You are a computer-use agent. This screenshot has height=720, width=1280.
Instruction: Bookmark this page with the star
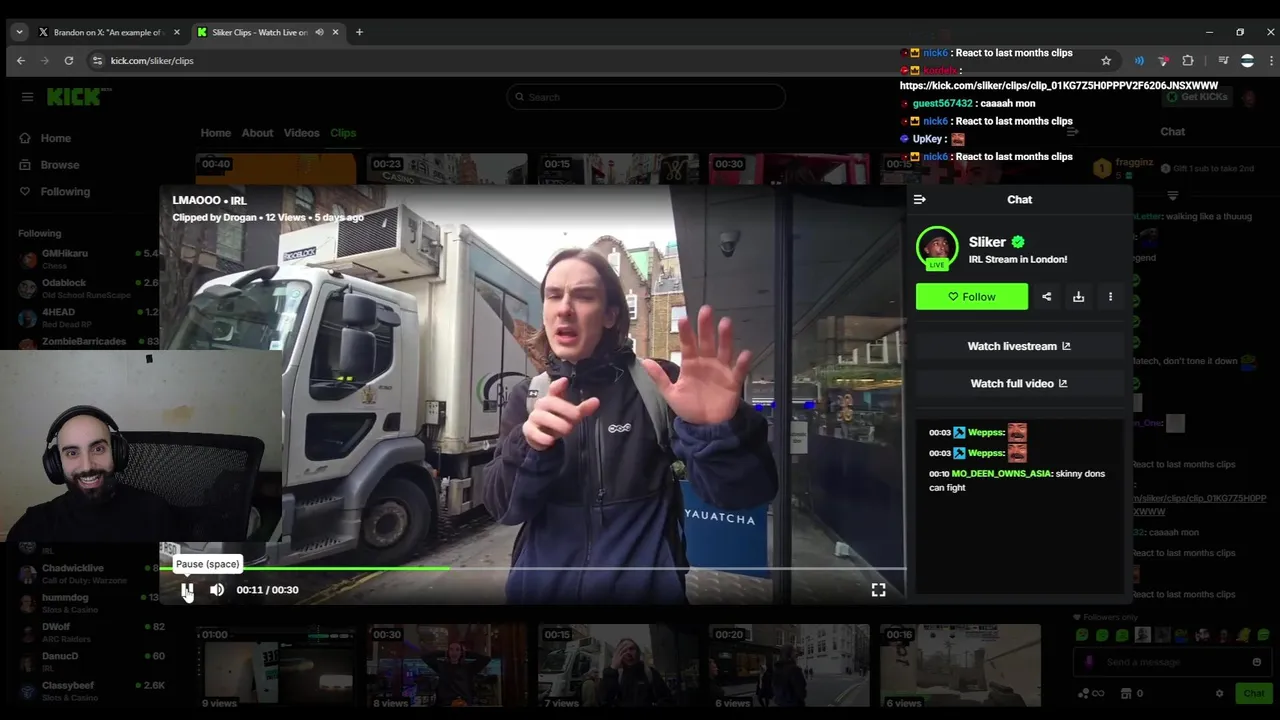[x=1106, y=61]
